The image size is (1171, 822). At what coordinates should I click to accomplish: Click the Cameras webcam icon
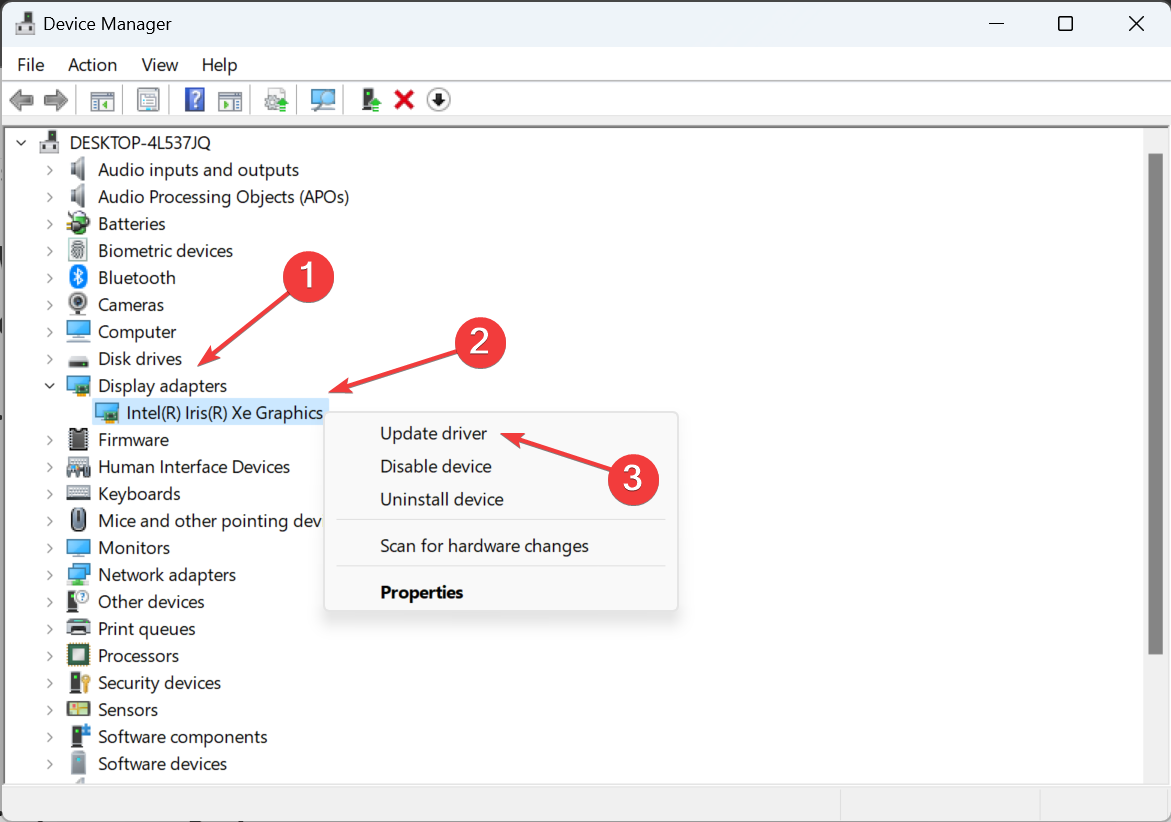click(x=78, y=304)
